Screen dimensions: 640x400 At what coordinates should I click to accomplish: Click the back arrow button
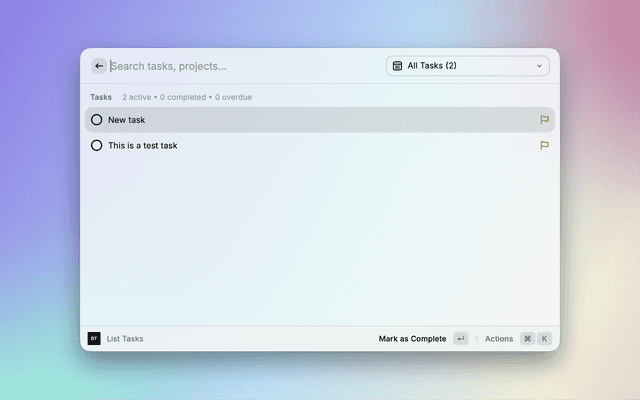pos(99,66)
